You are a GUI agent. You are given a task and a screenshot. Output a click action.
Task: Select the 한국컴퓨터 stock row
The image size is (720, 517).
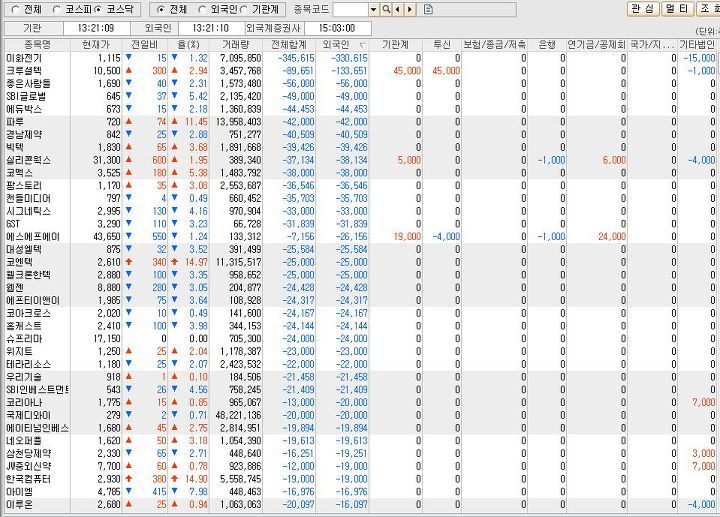(x=360, y=479)
